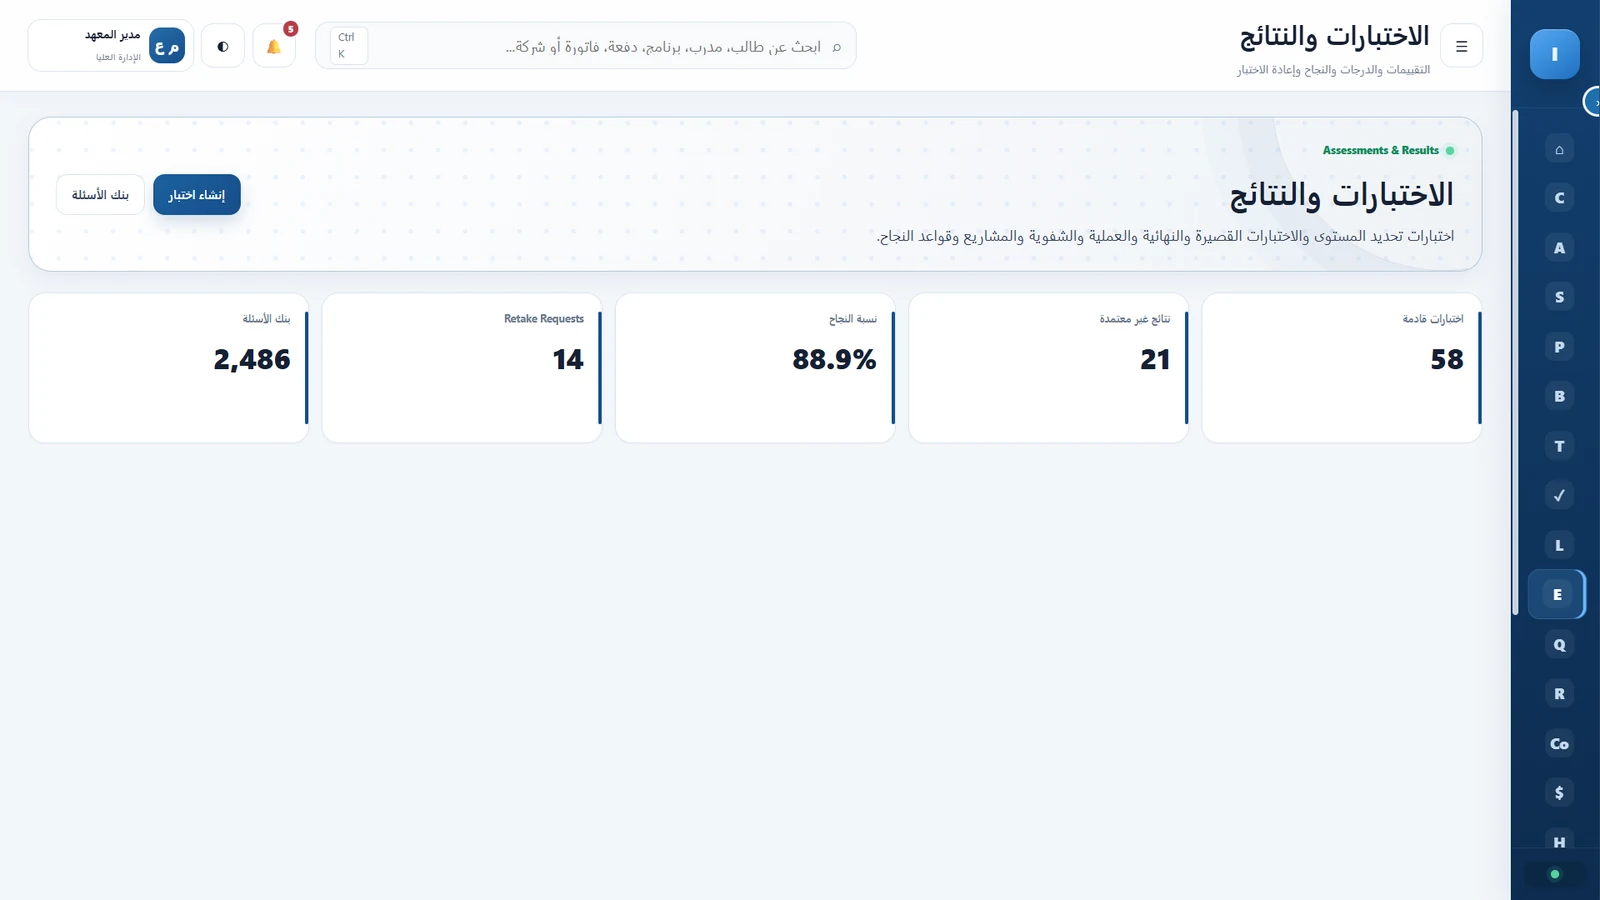
Task: Open sidebar item labeled A
Action: [x=1559, y=248]
